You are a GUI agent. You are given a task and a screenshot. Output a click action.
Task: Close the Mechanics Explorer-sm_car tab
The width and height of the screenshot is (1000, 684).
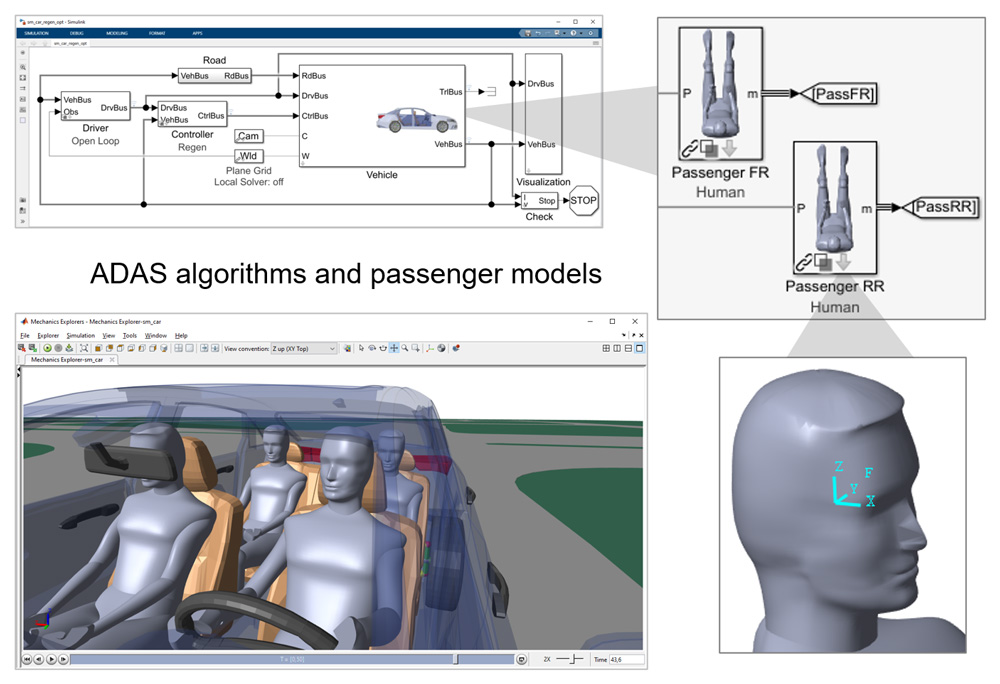pos(111,358)
